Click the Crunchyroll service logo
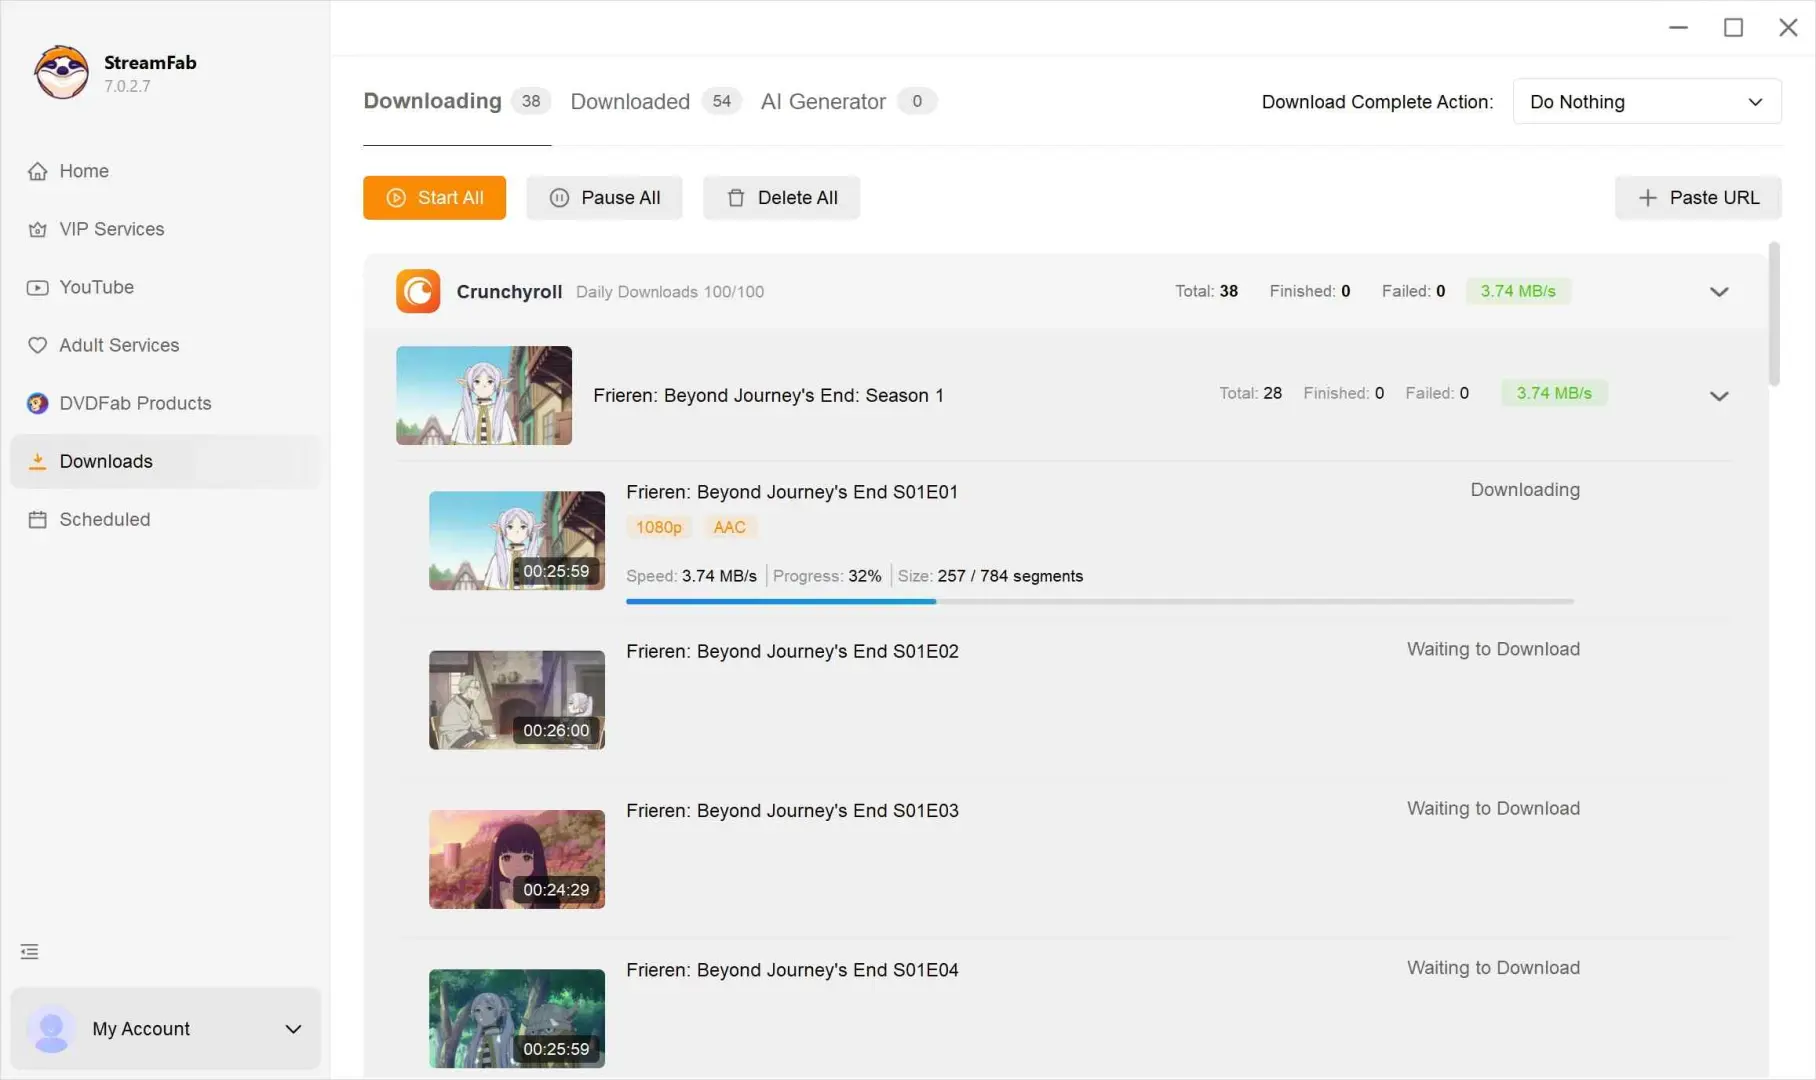This screenshot has height=1080, width=1816. point(418,291)
